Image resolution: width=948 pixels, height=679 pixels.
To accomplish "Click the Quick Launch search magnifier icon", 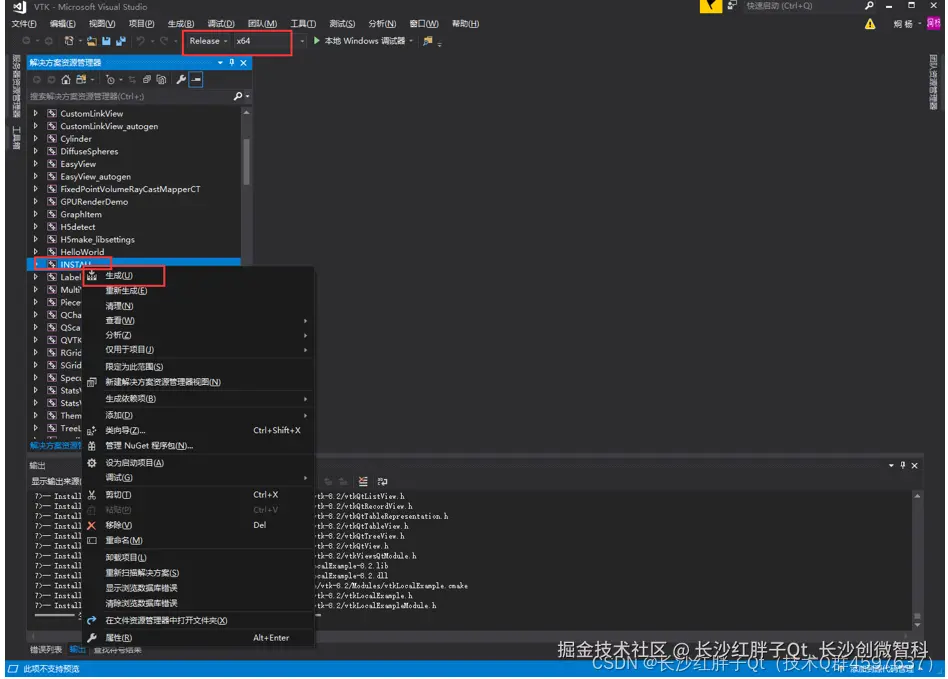I will [869, 5].
